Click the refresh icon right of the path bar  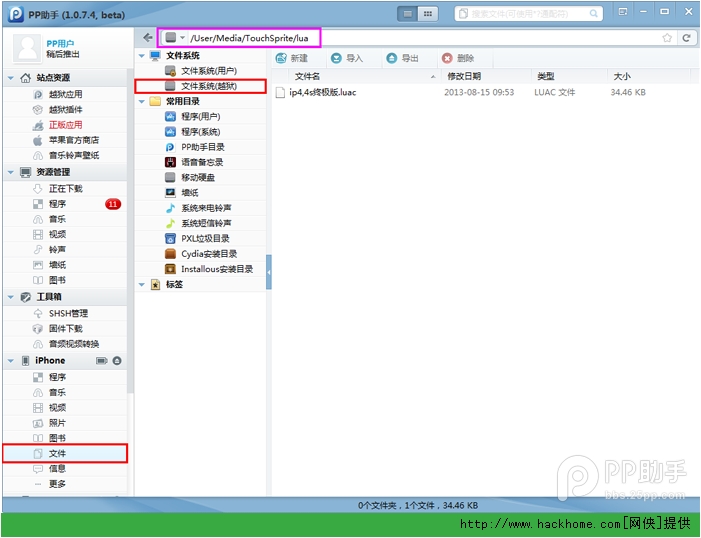pos(686,38)
